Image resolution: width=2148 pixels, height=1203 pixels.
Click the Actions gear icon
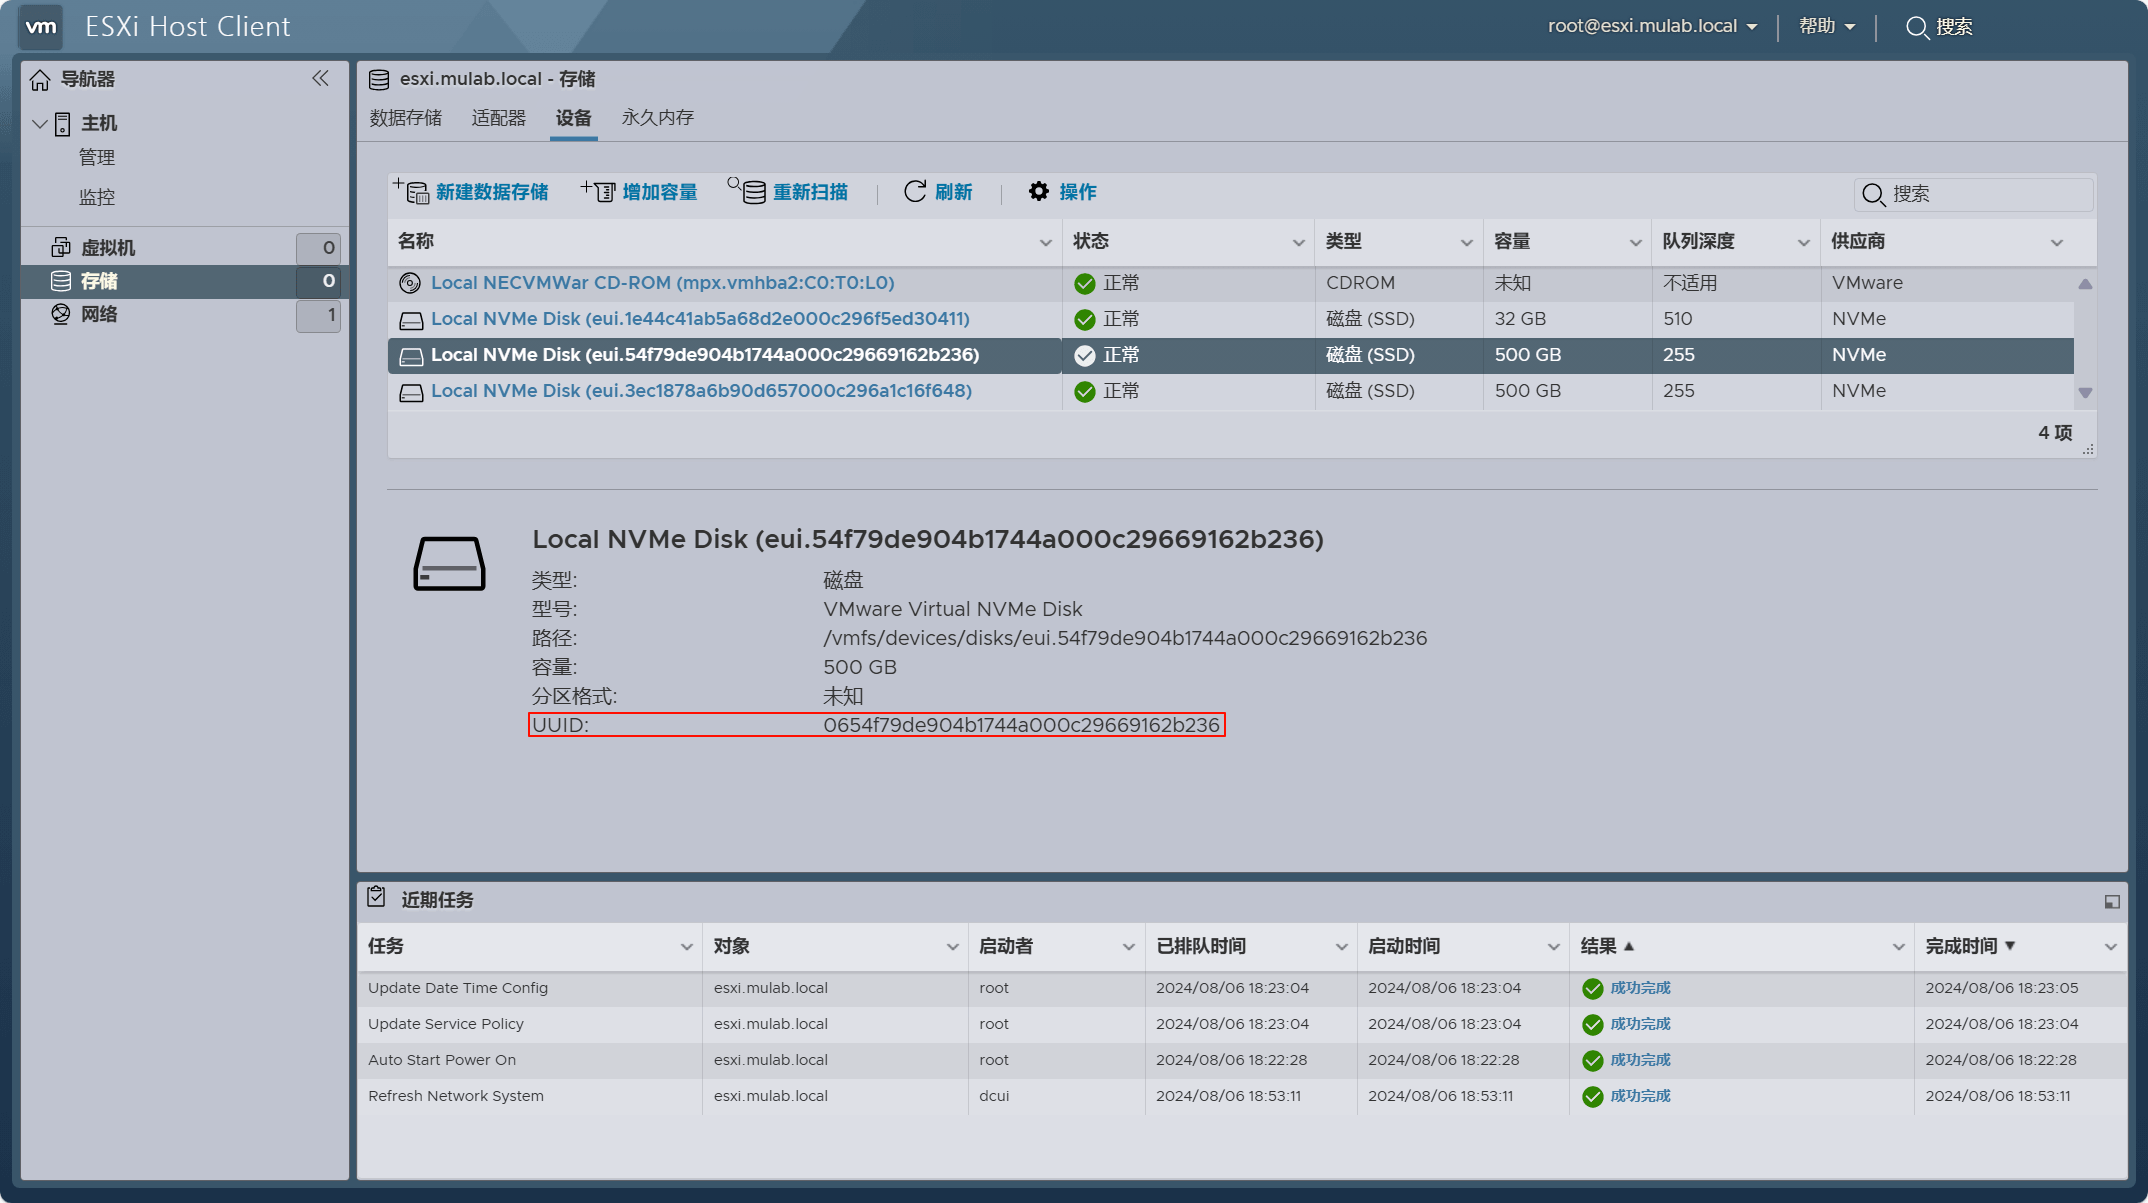1039,191
